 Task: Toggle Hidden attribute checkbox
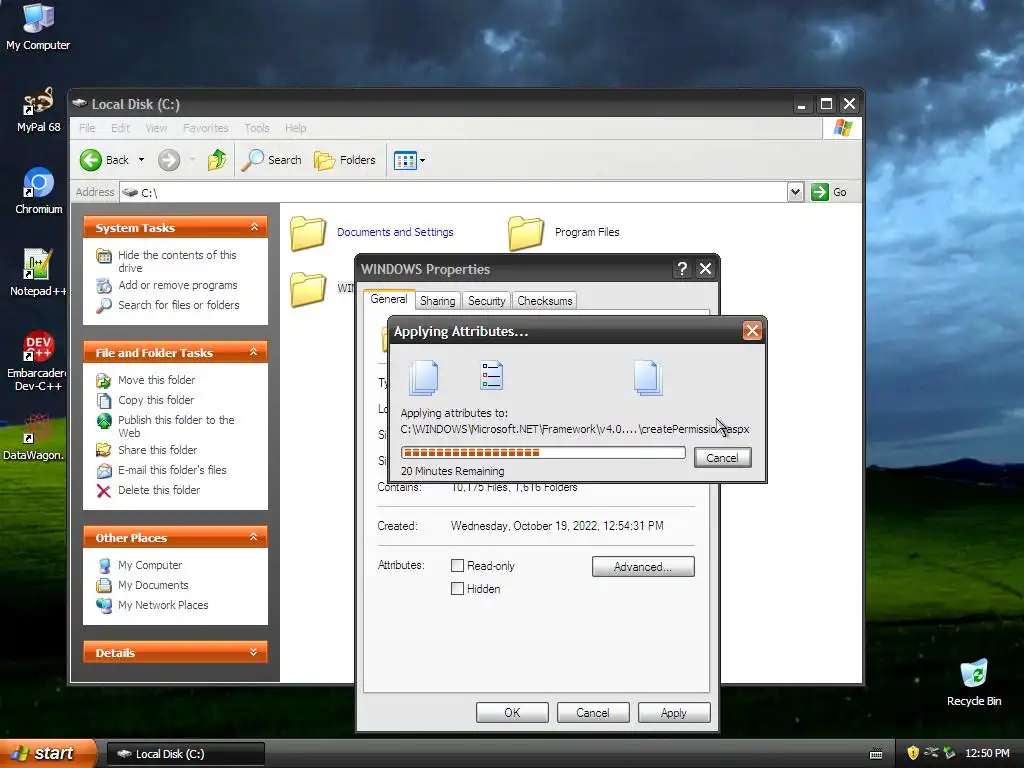tap(458, 589)
